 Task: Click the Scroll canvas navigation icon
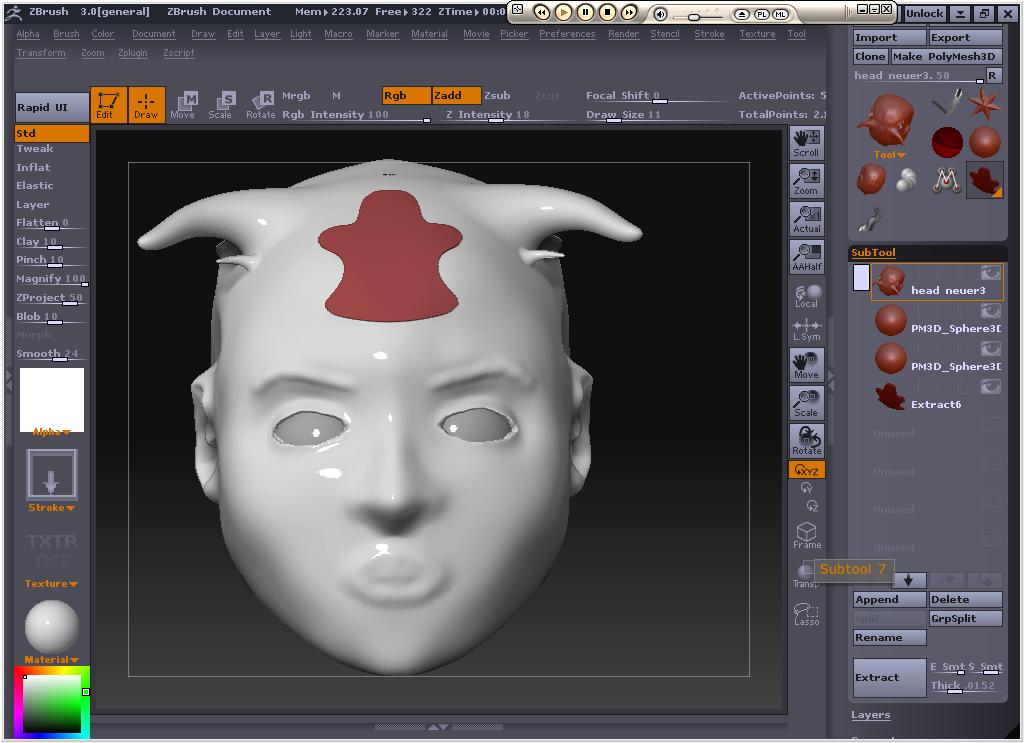click(806, 143)
